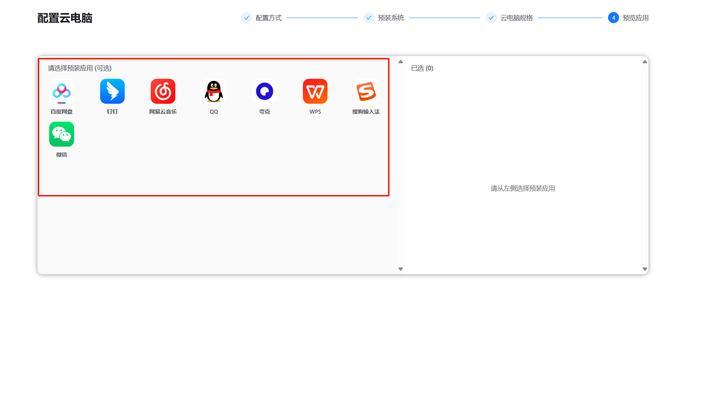
Task: Click app list scrollbar up arrow
Action: point(401,62)
